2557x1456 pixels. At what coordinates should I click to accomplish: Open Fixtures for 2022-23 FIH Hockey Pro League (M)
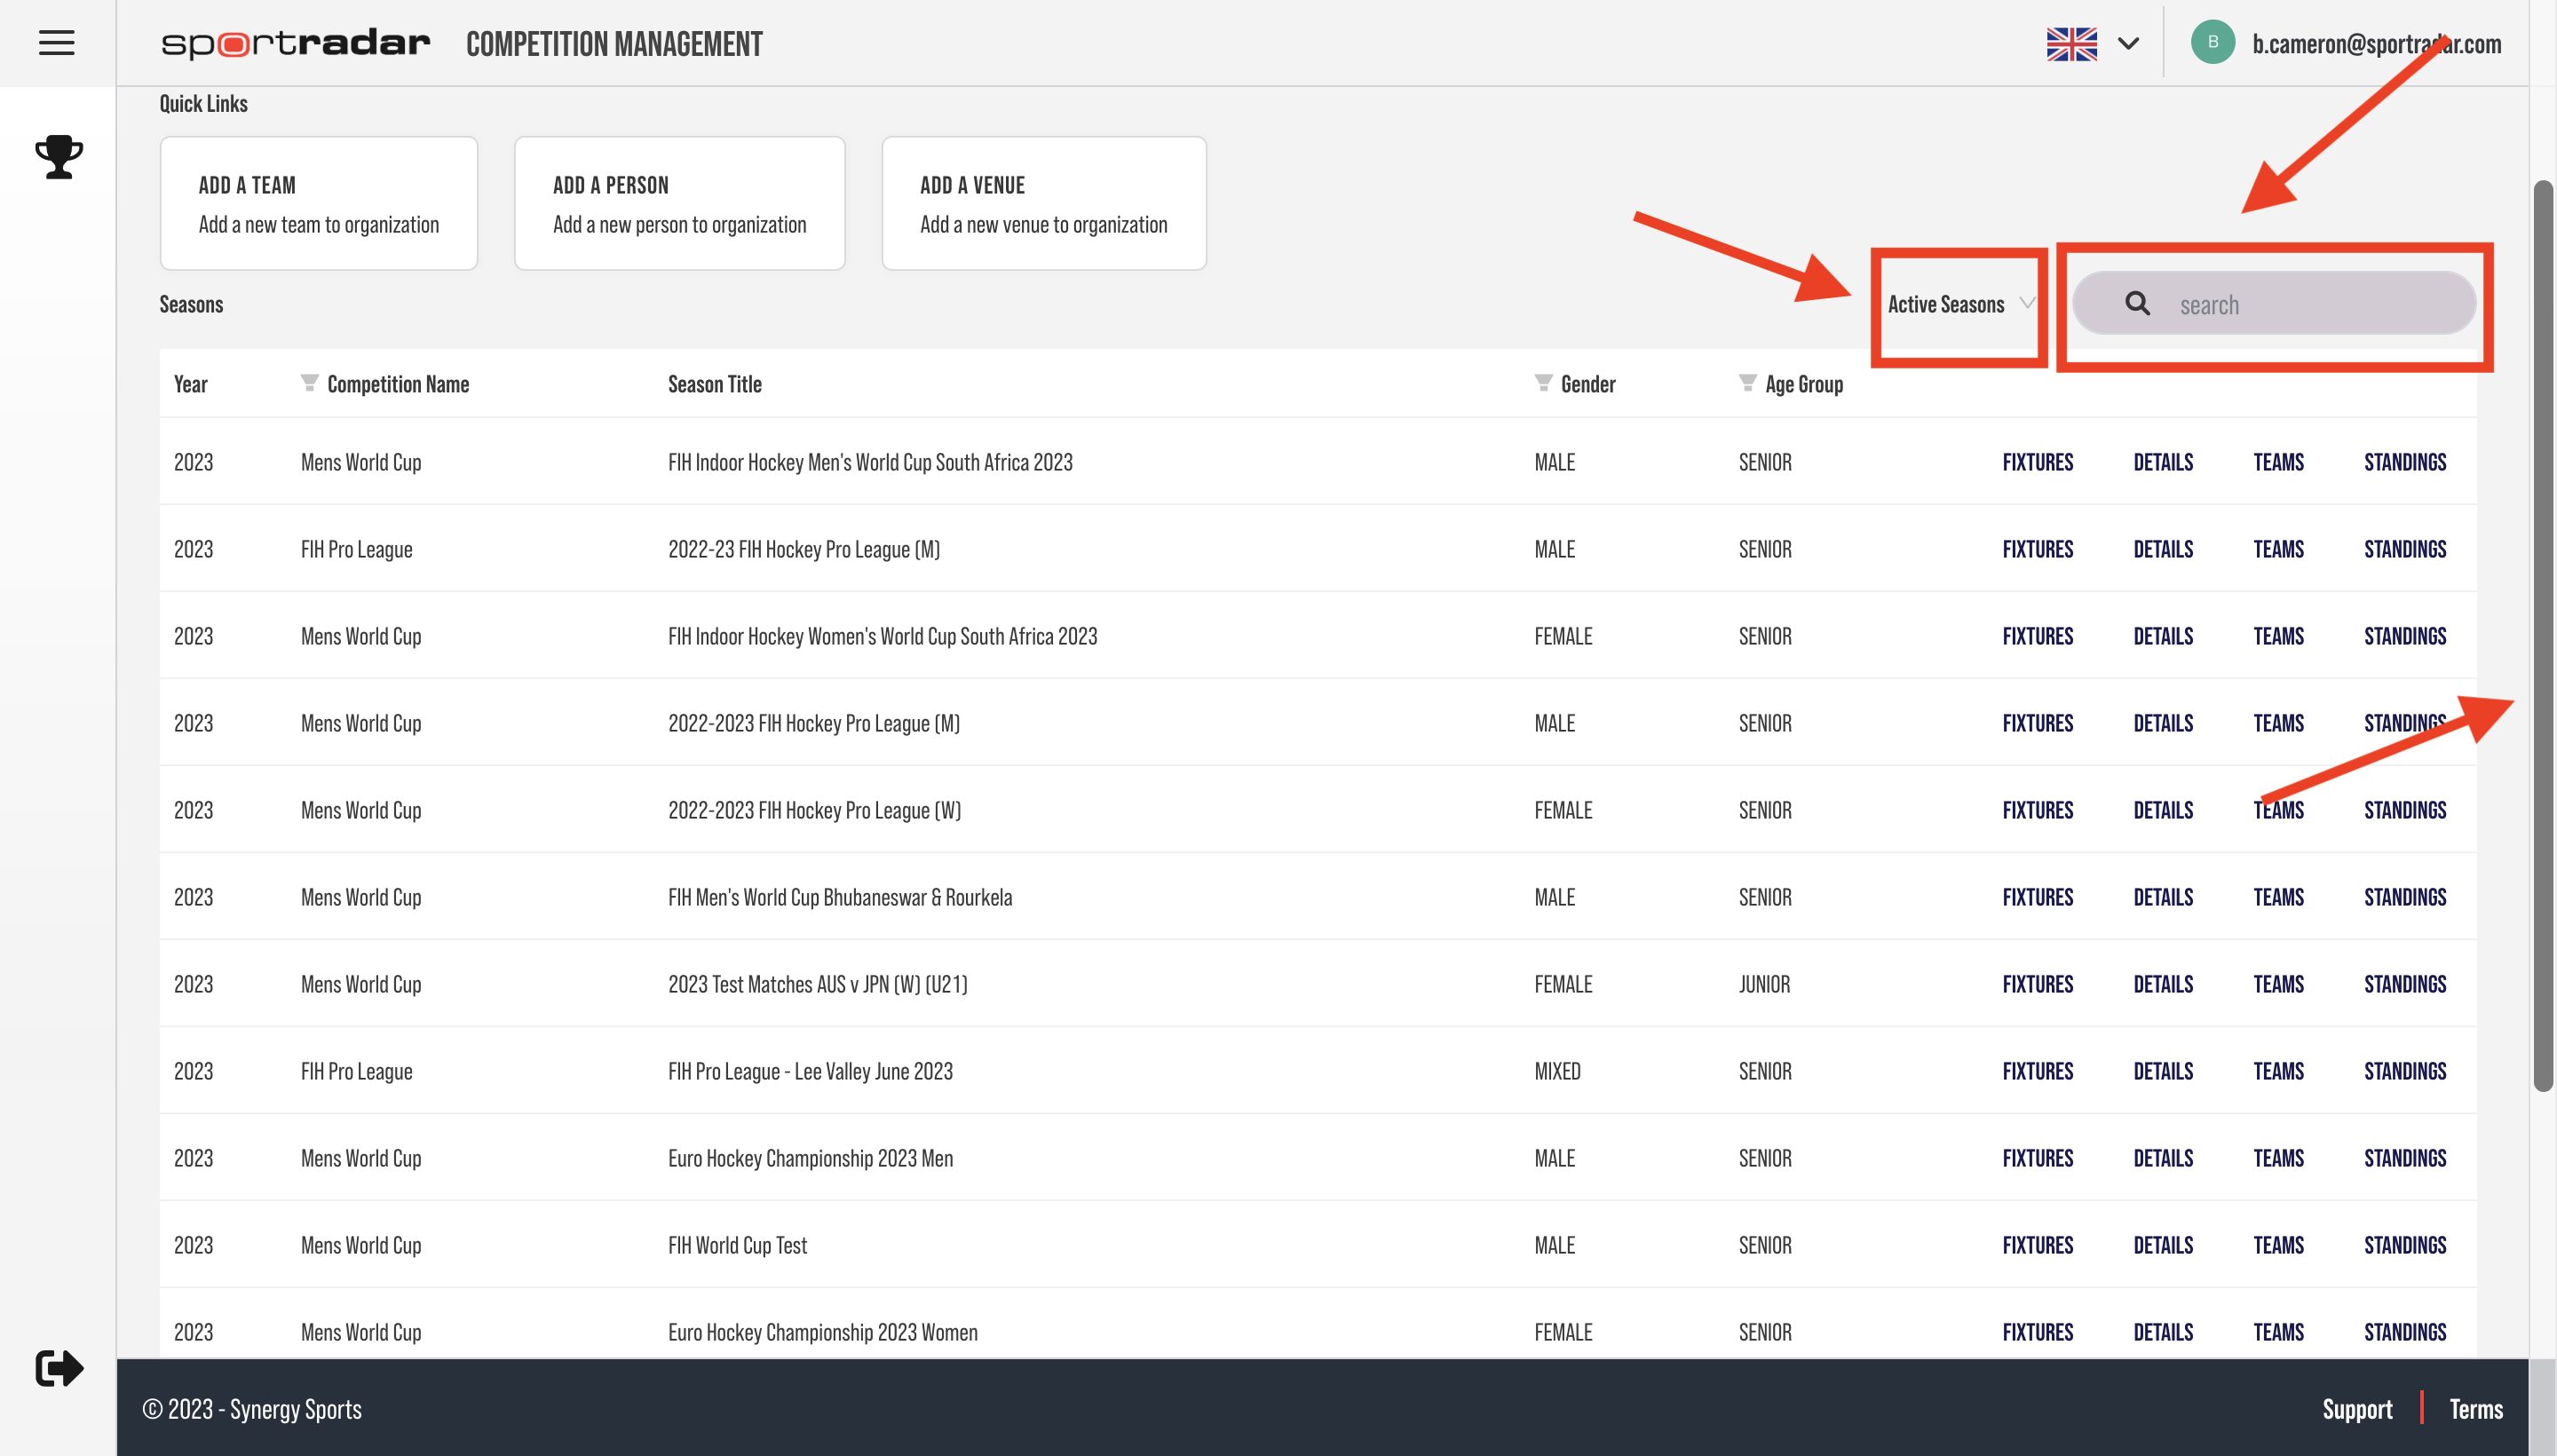click(x=2038, y=549)
